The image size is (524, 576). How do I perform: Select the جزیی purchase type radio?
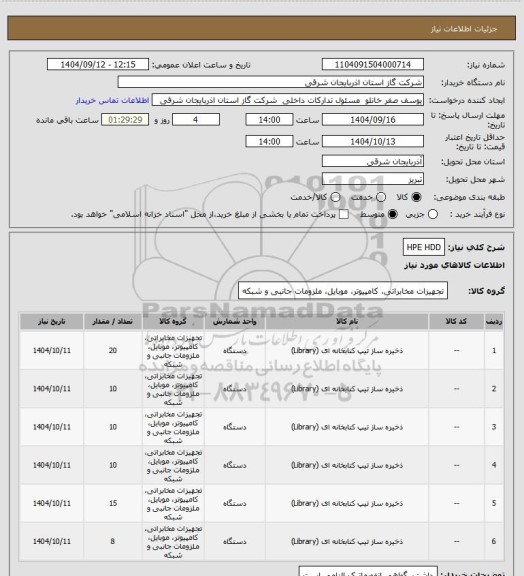pyautogui.click(x=433, y=214)
